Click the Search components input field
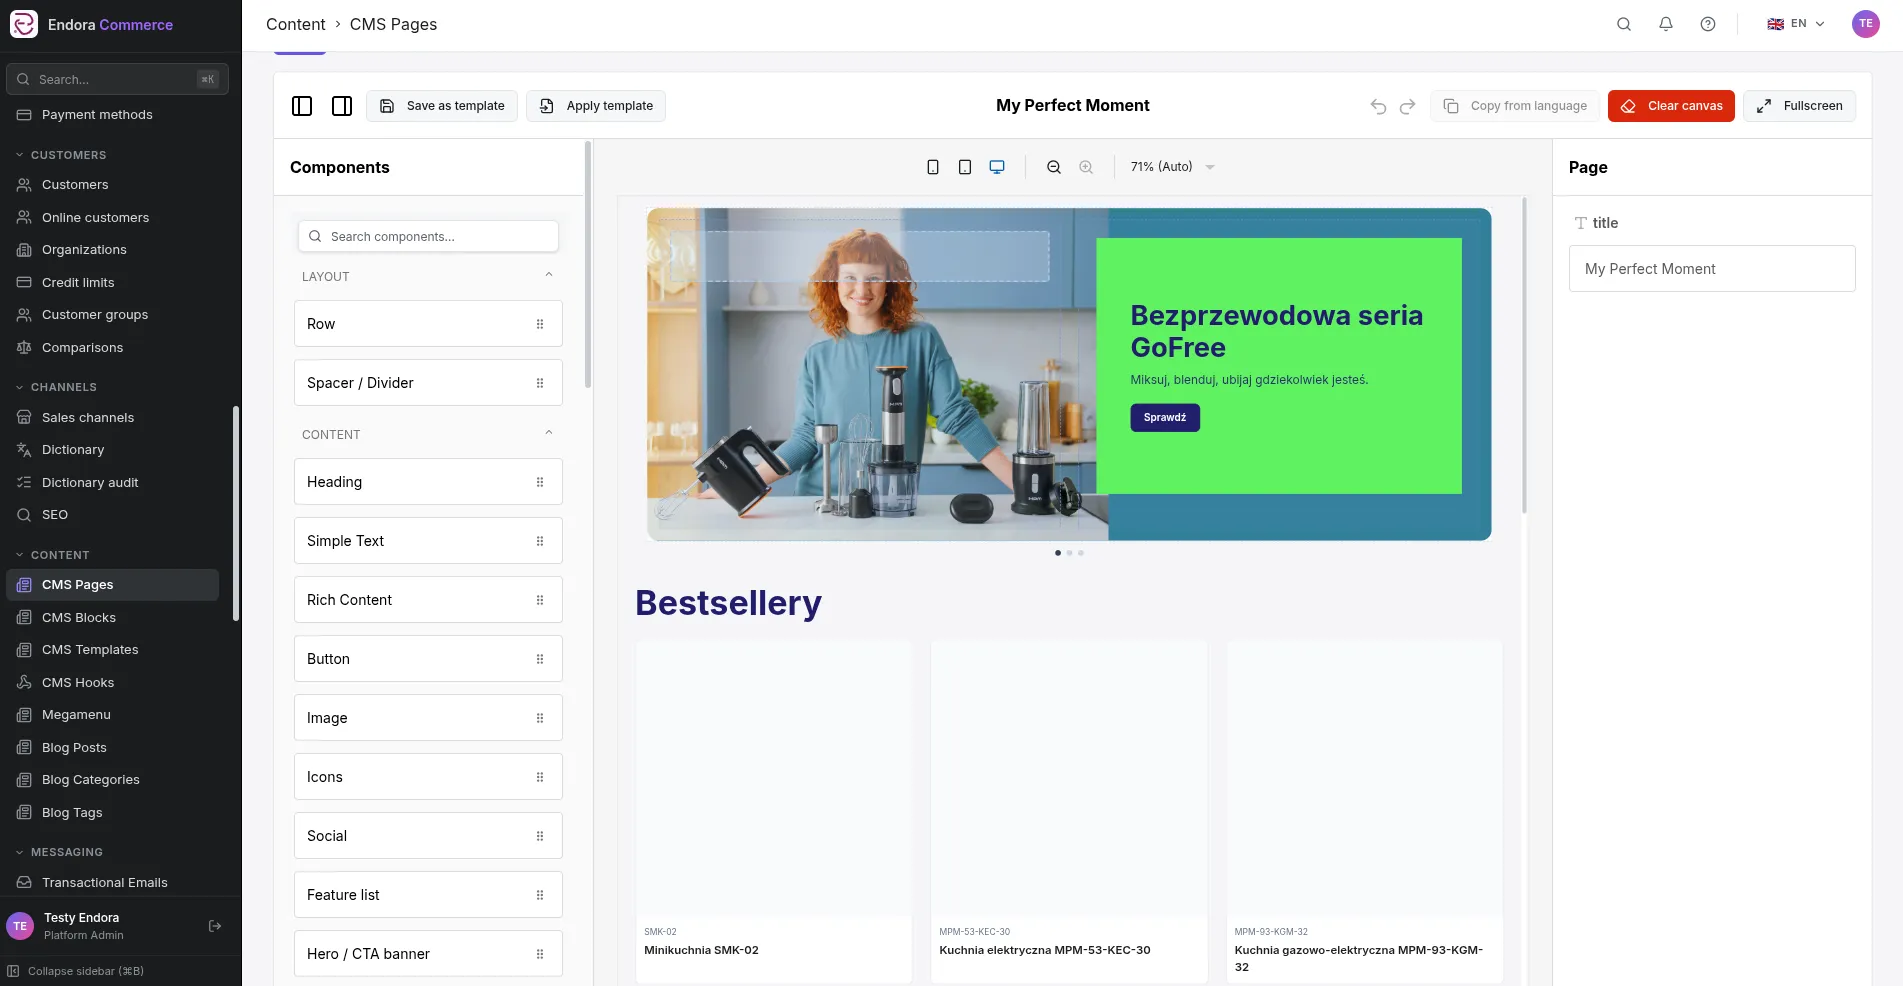 click(428, 237)
